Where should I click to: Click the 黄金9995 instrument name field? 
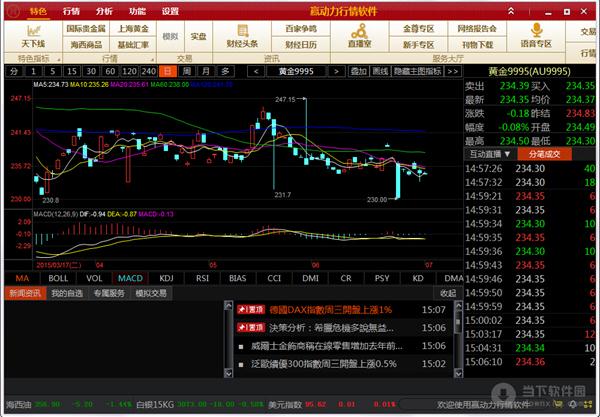[x=296, y=71]
